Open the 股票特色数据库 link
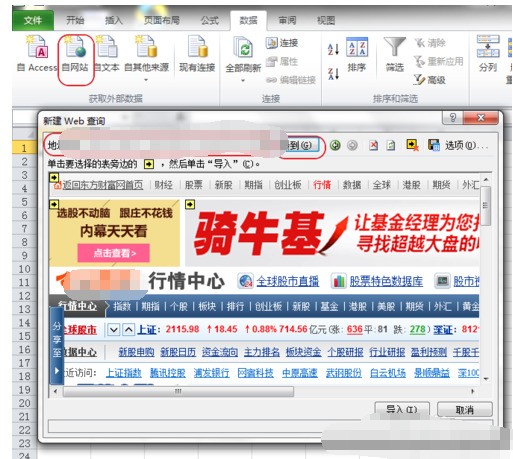This screenshot has height=459, width=513. [386, 281]
